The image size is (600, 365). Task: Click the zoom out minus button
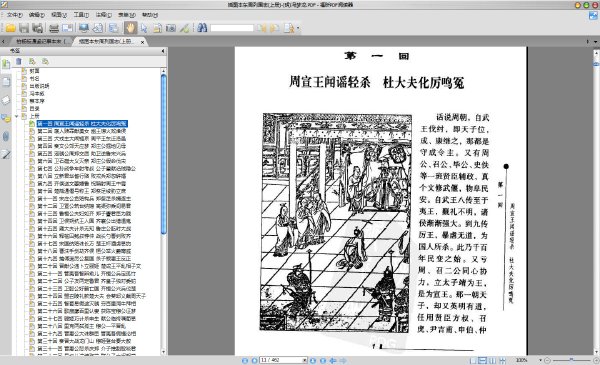[x=547, y=360]
